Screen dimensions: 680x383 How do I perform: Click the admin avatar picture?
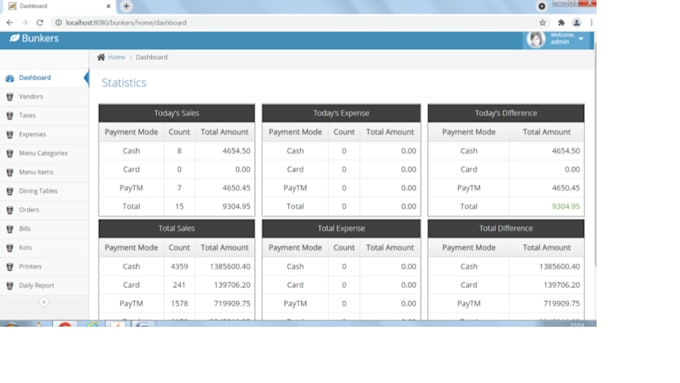(536, 39)
